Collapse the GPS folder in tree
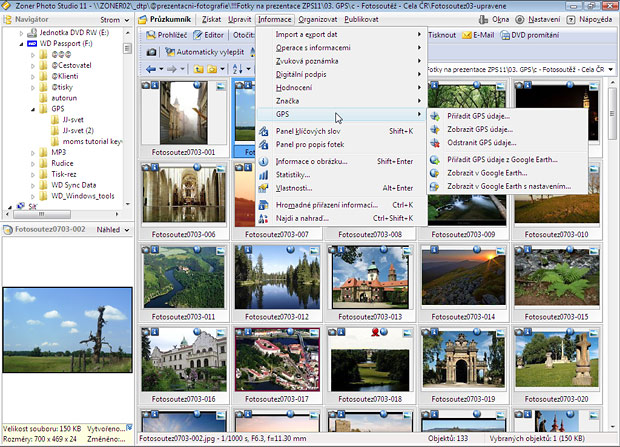620x447 pixels. [x=32, y=108]
